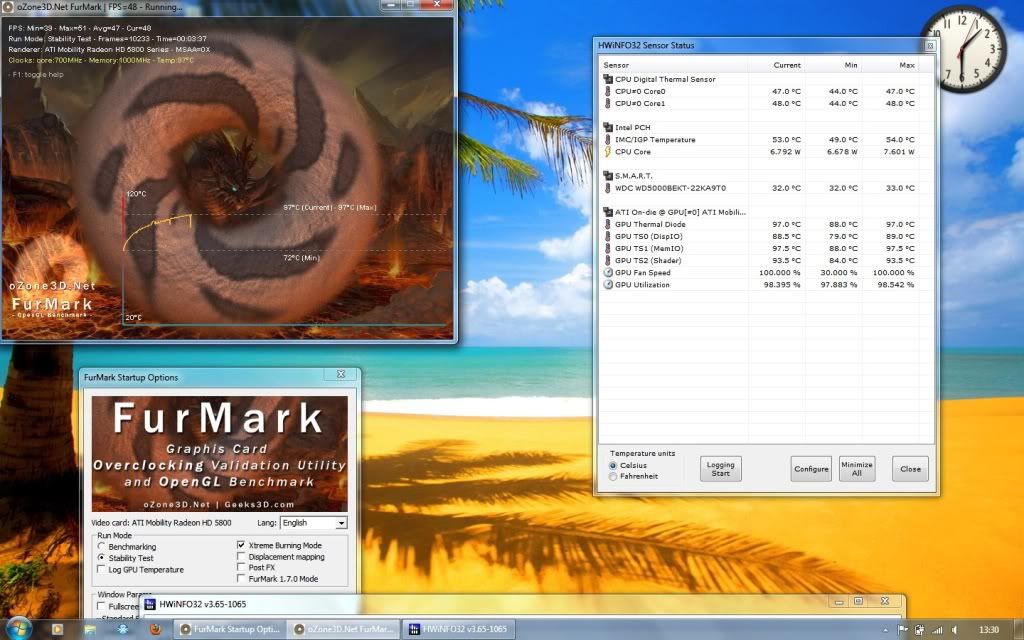Click the GPU Thermal Diode current value 97.0 °C

pyautogui.click(x=786, y=225)
